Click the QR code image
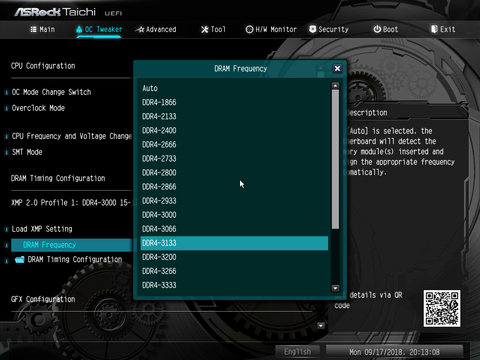This screenshot has height=360, width=480. point(442,308)
